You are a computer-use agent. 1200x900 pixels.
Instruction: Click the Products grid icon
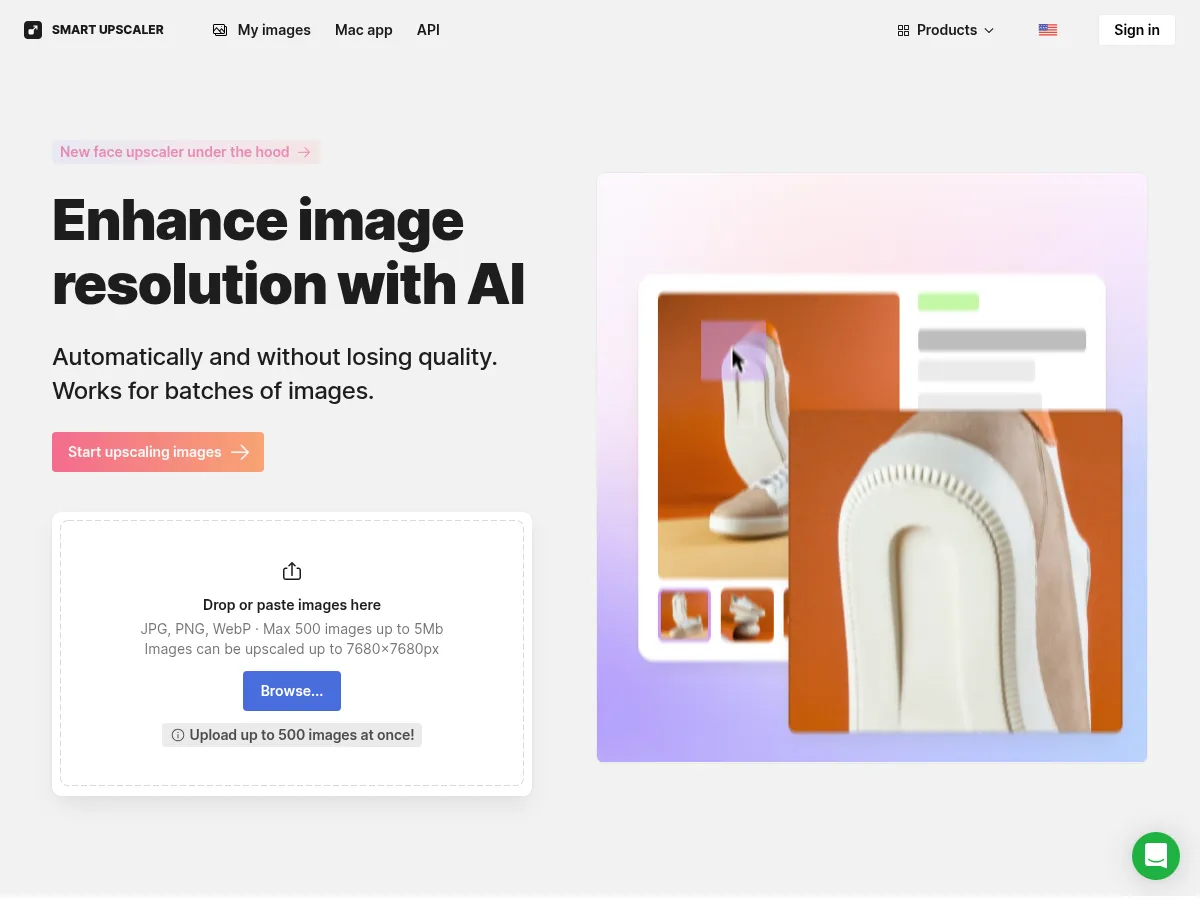tap(904, 30)
